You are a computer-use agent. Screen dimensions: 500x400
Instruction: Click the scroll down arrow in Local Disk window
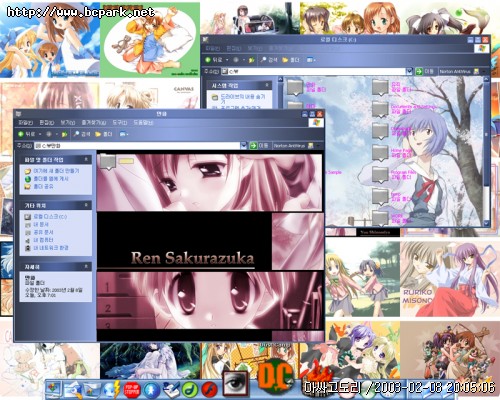click(486, 223)
